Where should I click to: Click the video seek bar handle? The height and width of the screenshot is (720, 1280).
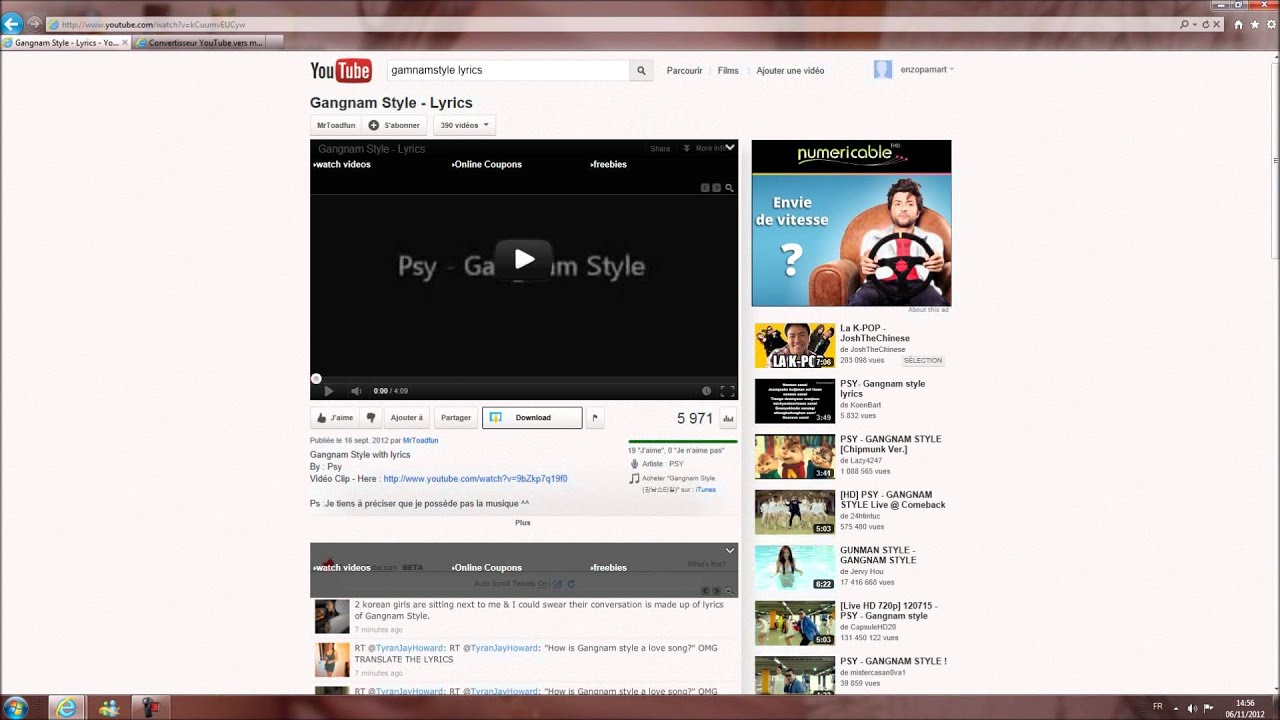click(316, 378)
